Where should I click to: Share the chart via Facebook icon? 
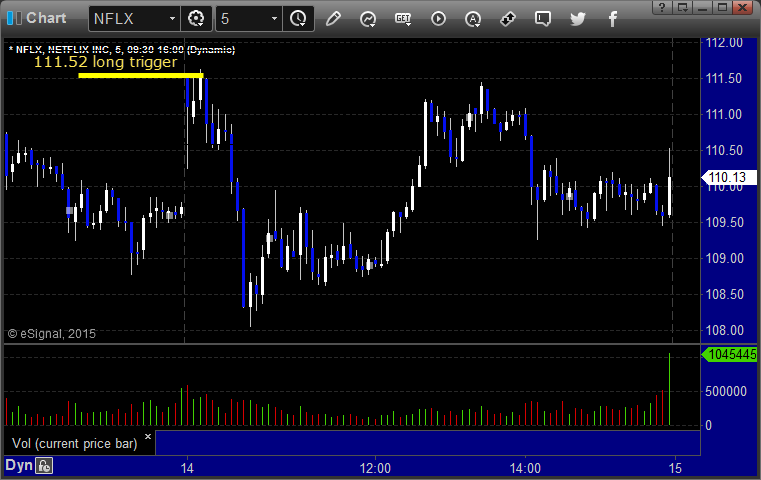[x=612, y=19]
